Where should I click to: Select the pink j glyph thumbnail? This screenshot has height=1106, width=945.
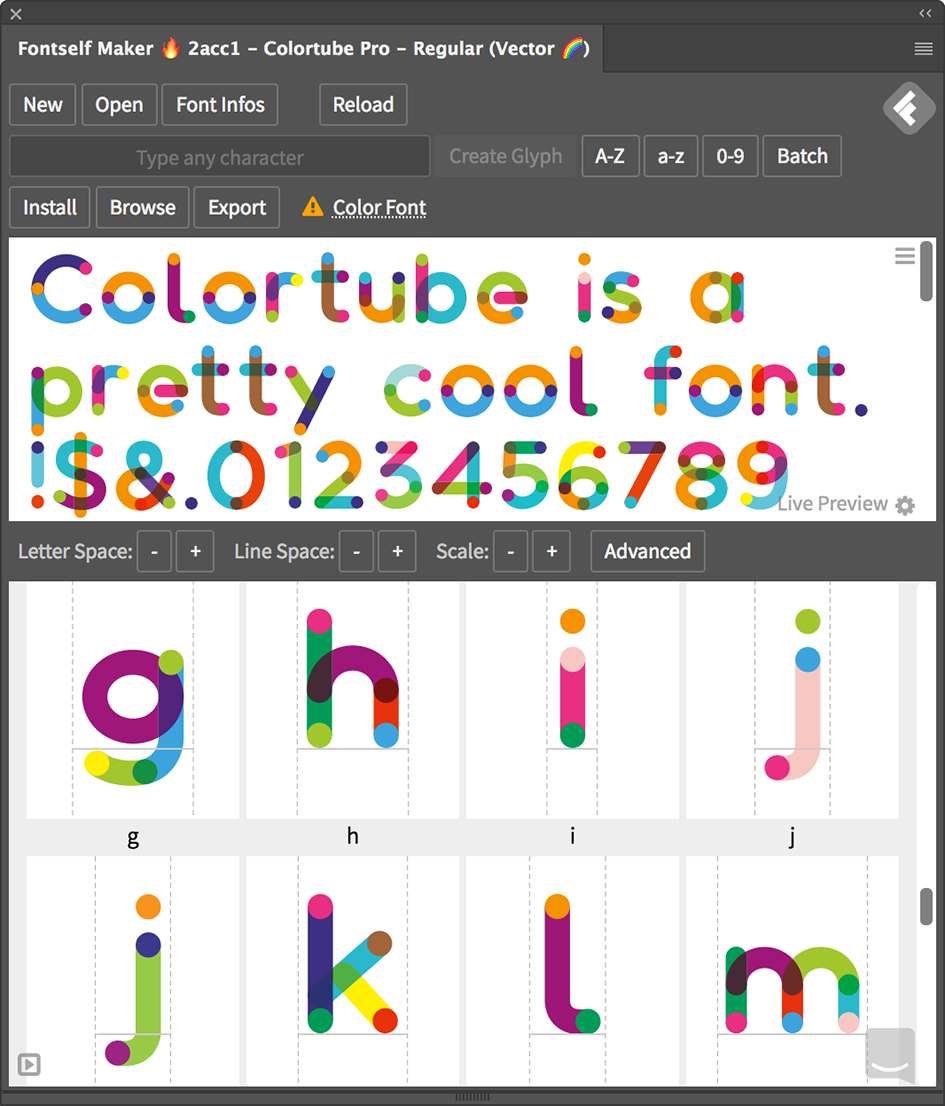(793, 700)
